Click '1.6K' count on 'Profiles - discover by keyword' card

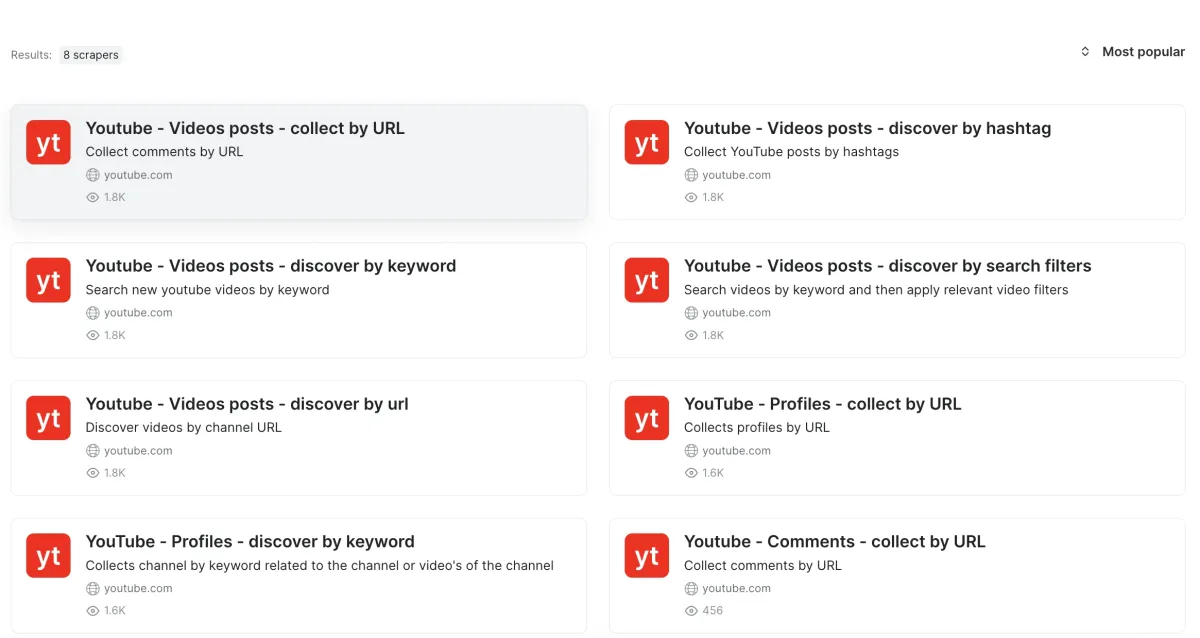115,611
